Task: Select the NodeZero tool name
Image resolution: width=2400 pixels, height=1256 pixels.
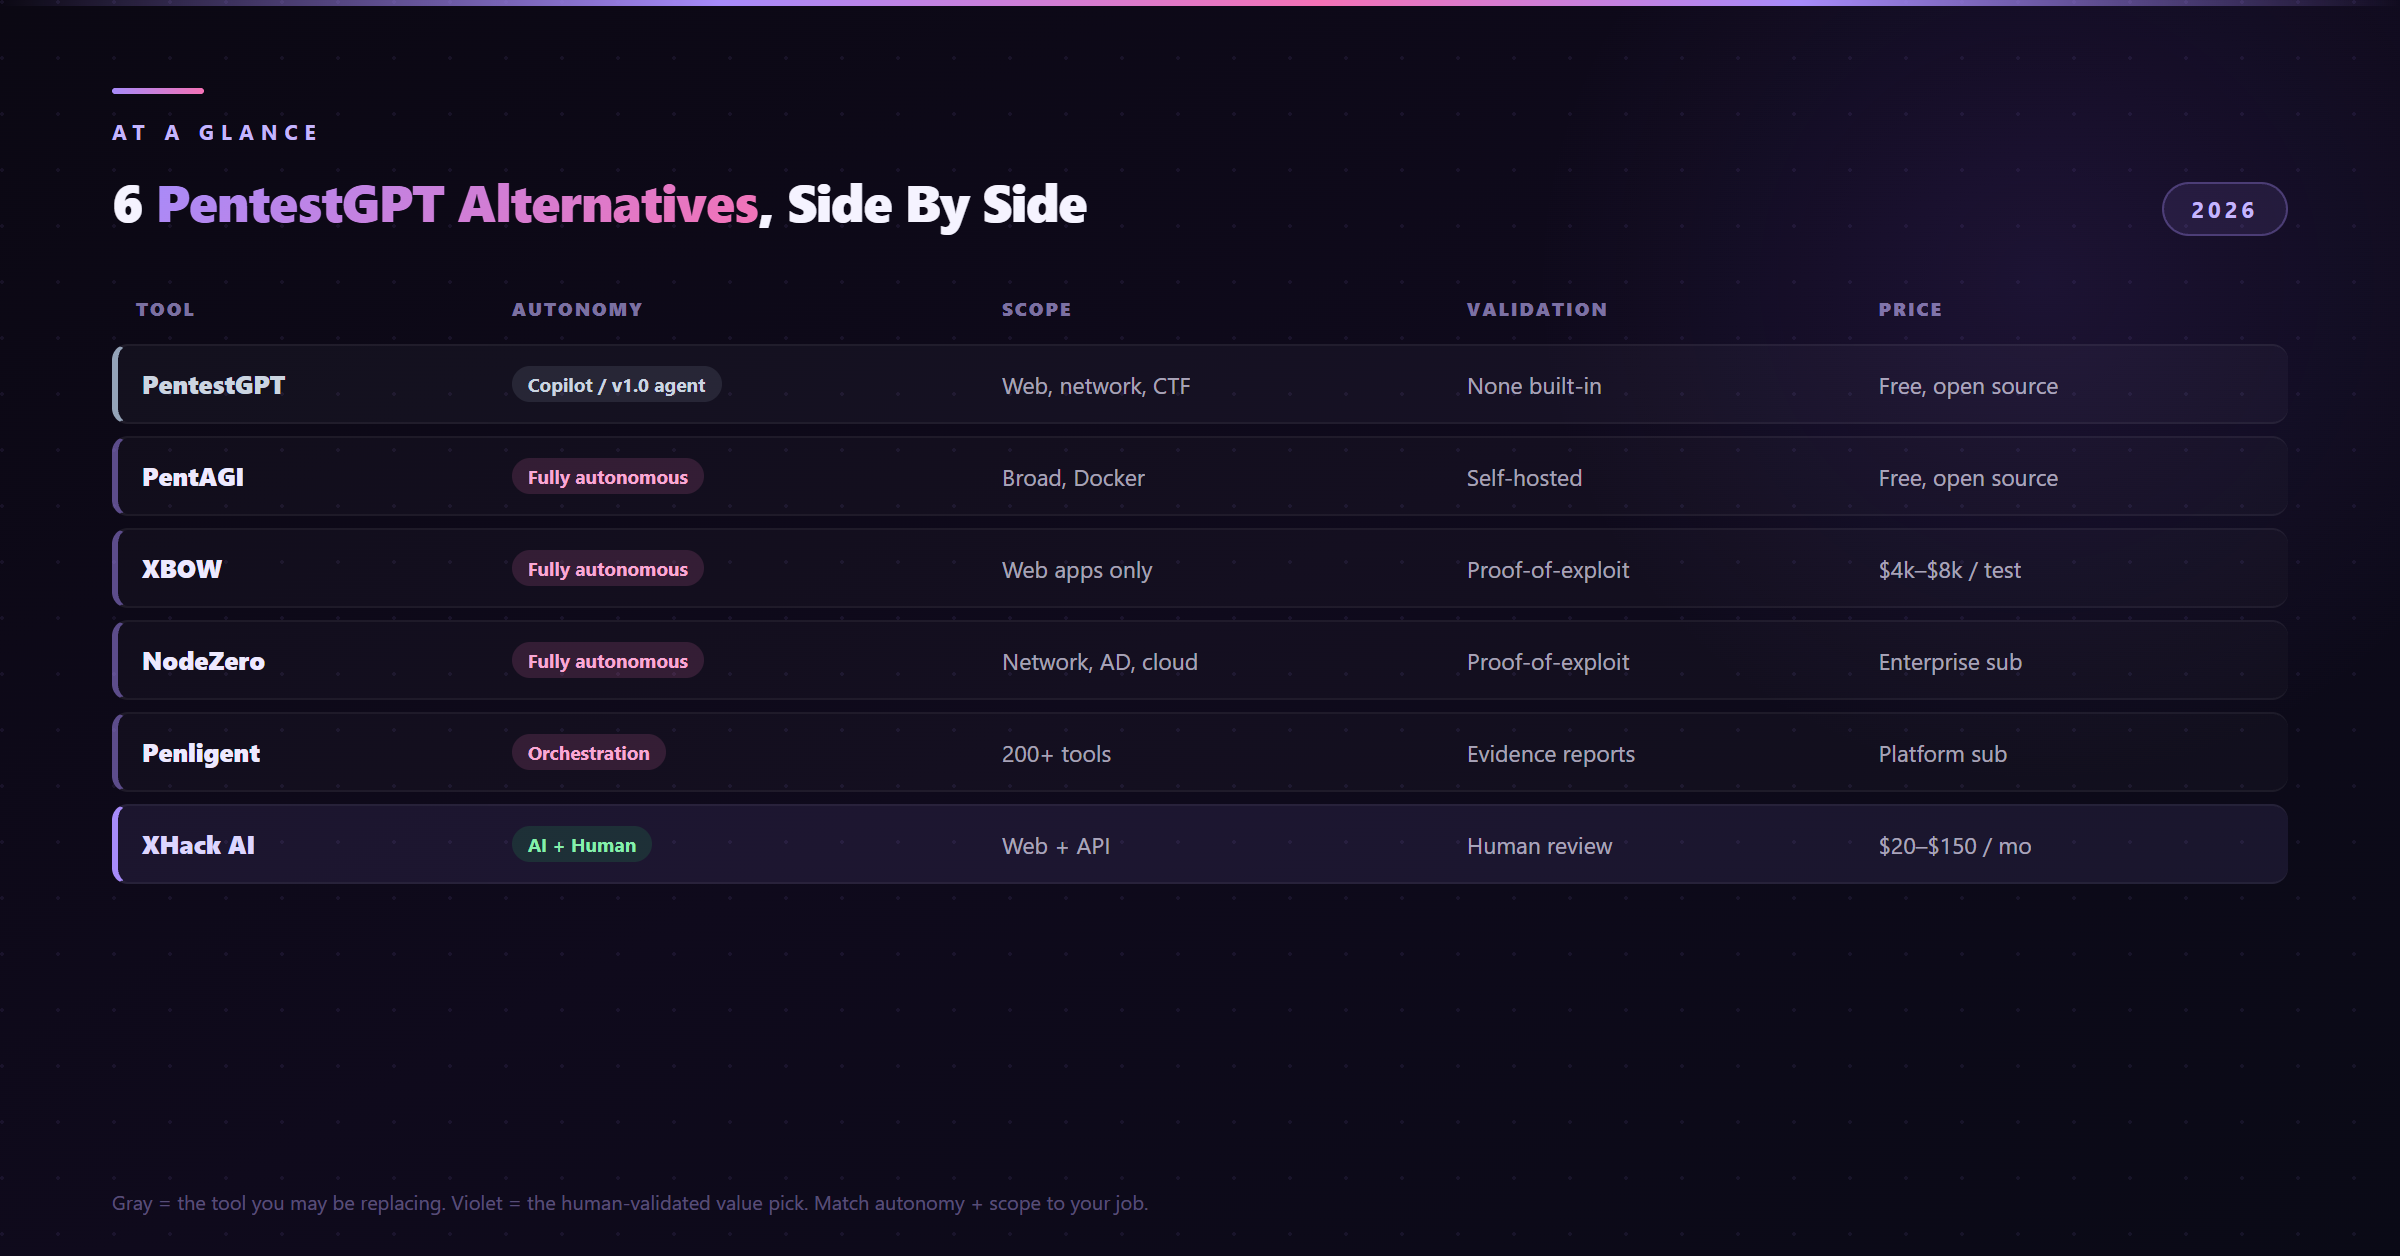Action: 203,661
